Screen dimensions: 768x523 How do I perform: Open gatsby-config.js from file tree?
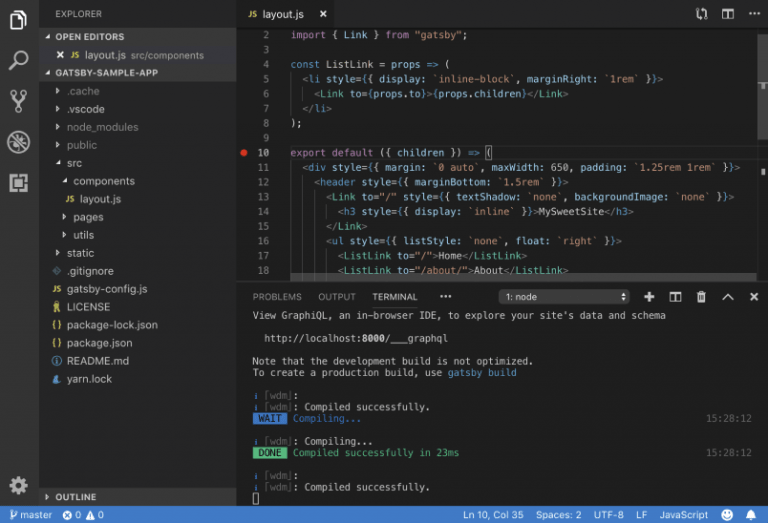pos(106,289)
